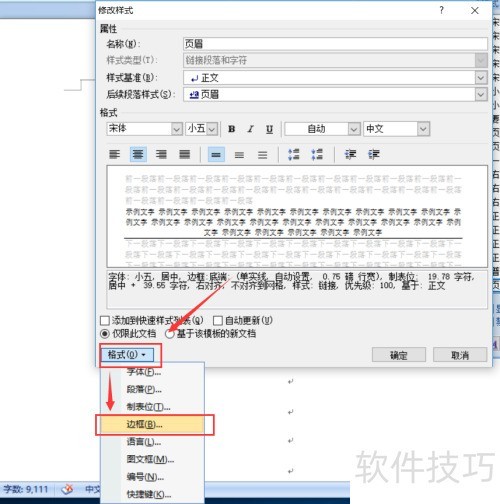Open the 中文 script dropdown
Viewport: 500px width, 504px height.
(423, 129)
